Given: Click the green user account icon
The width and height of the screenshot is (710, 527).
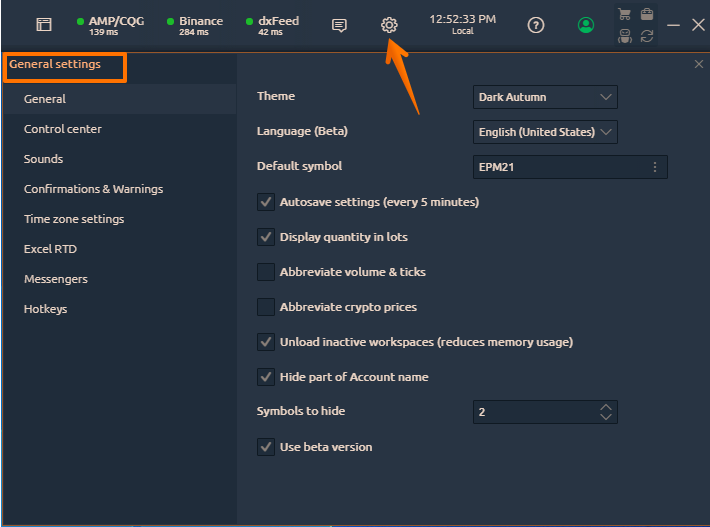Looking at the screenshot, I should 586,25.
